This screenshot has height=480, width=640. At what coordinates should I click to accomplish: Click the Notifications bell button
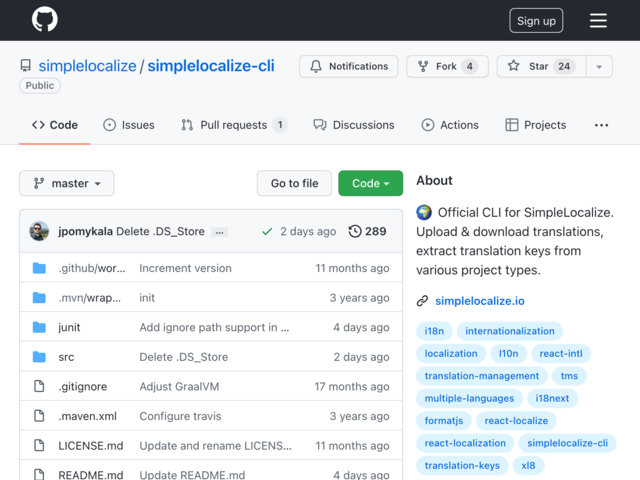pyautogui.click(x=349, y=66)
